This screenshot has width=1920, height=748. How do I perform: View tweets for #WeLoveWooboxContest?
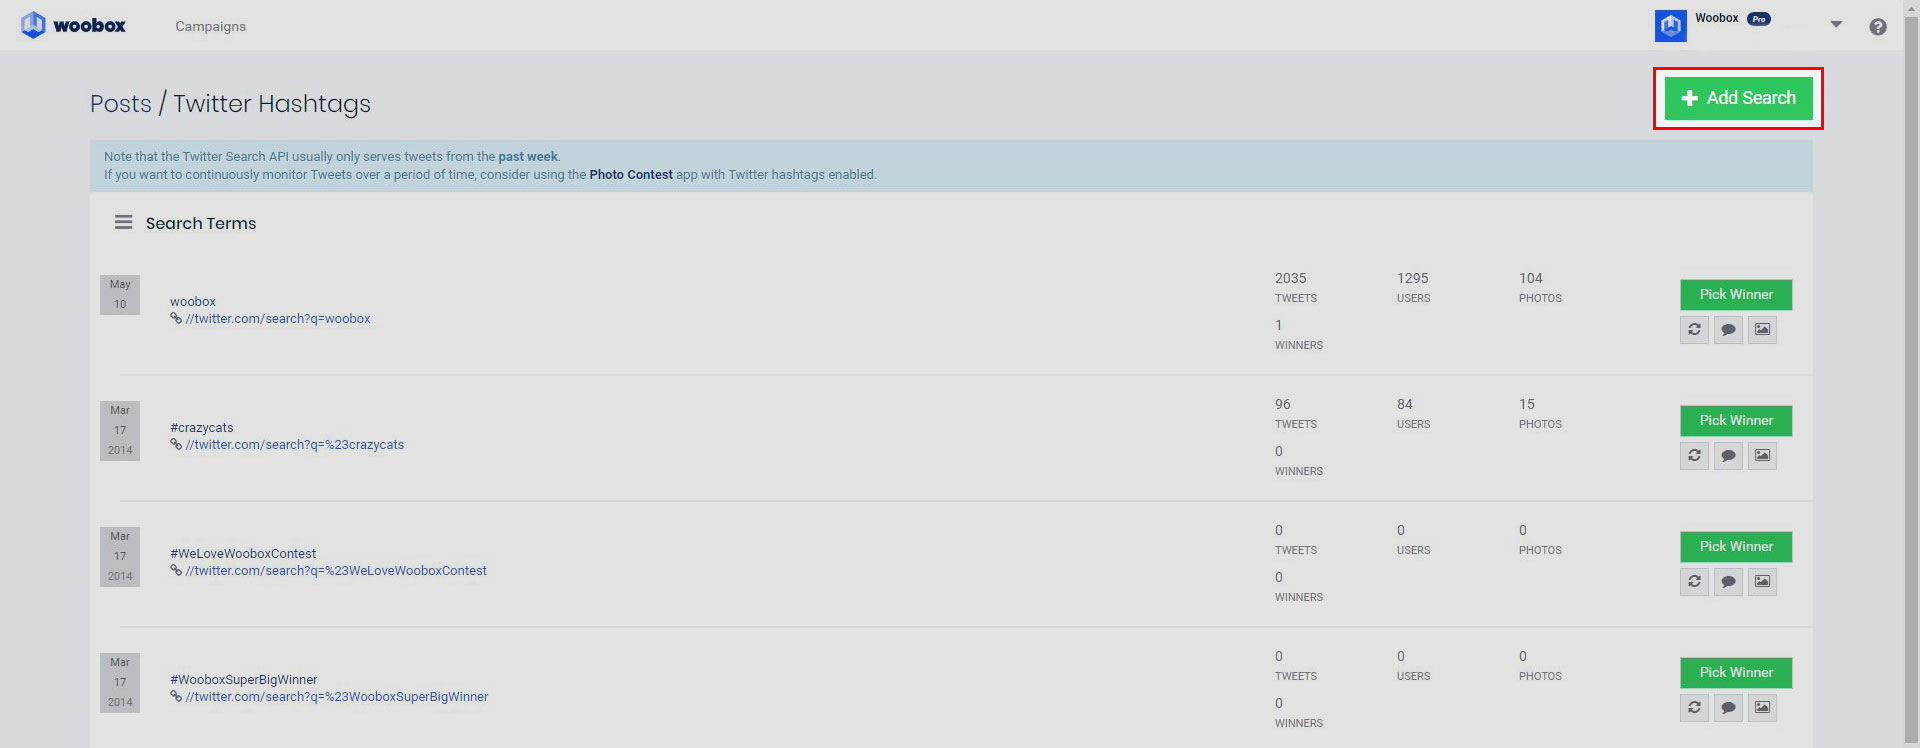pos(1728,582)
